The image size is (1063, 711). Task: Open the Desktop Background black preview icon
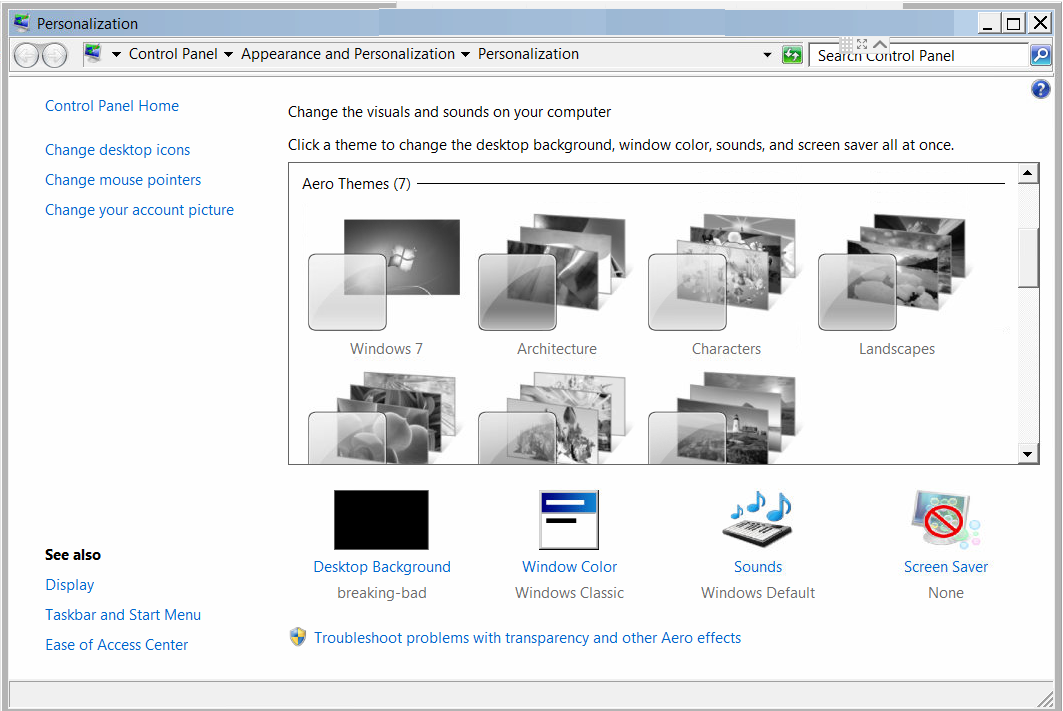(381, 520)
